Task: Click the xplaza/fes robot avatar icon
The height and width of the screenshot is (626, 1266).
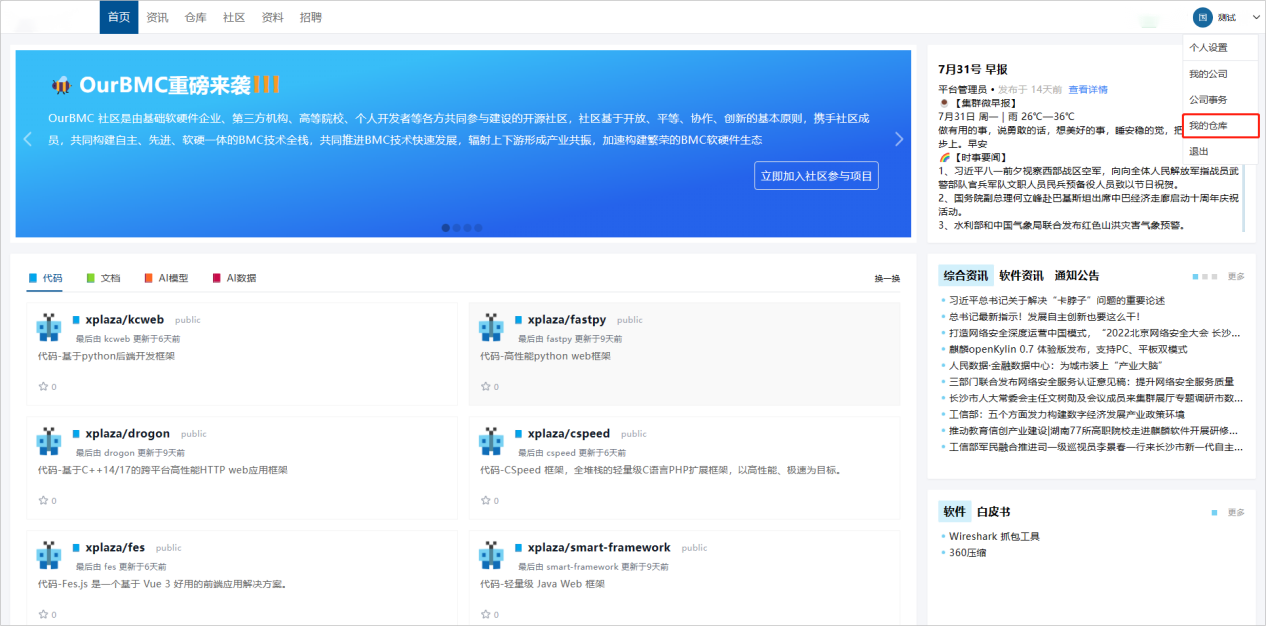Action: point(49,555)
